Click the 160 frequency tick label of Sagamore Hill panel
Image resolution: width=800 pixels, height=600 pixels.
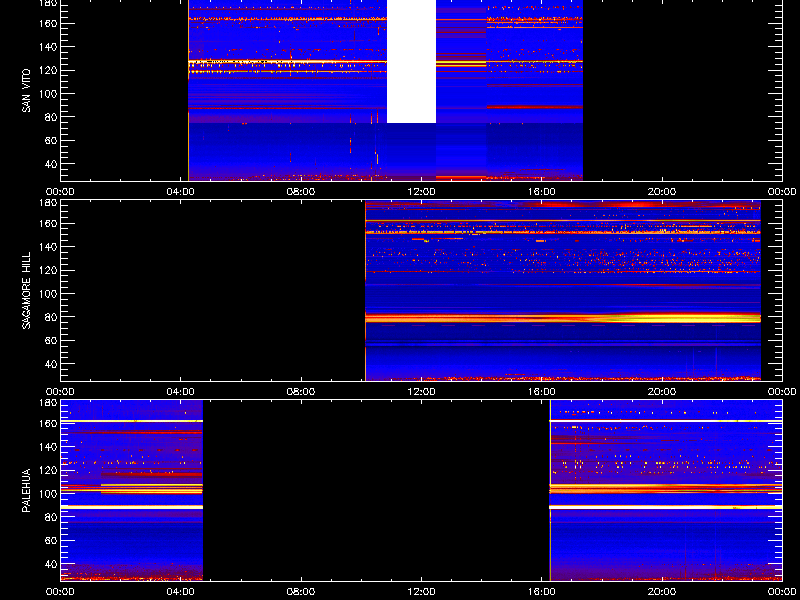(x=48, y=223)
